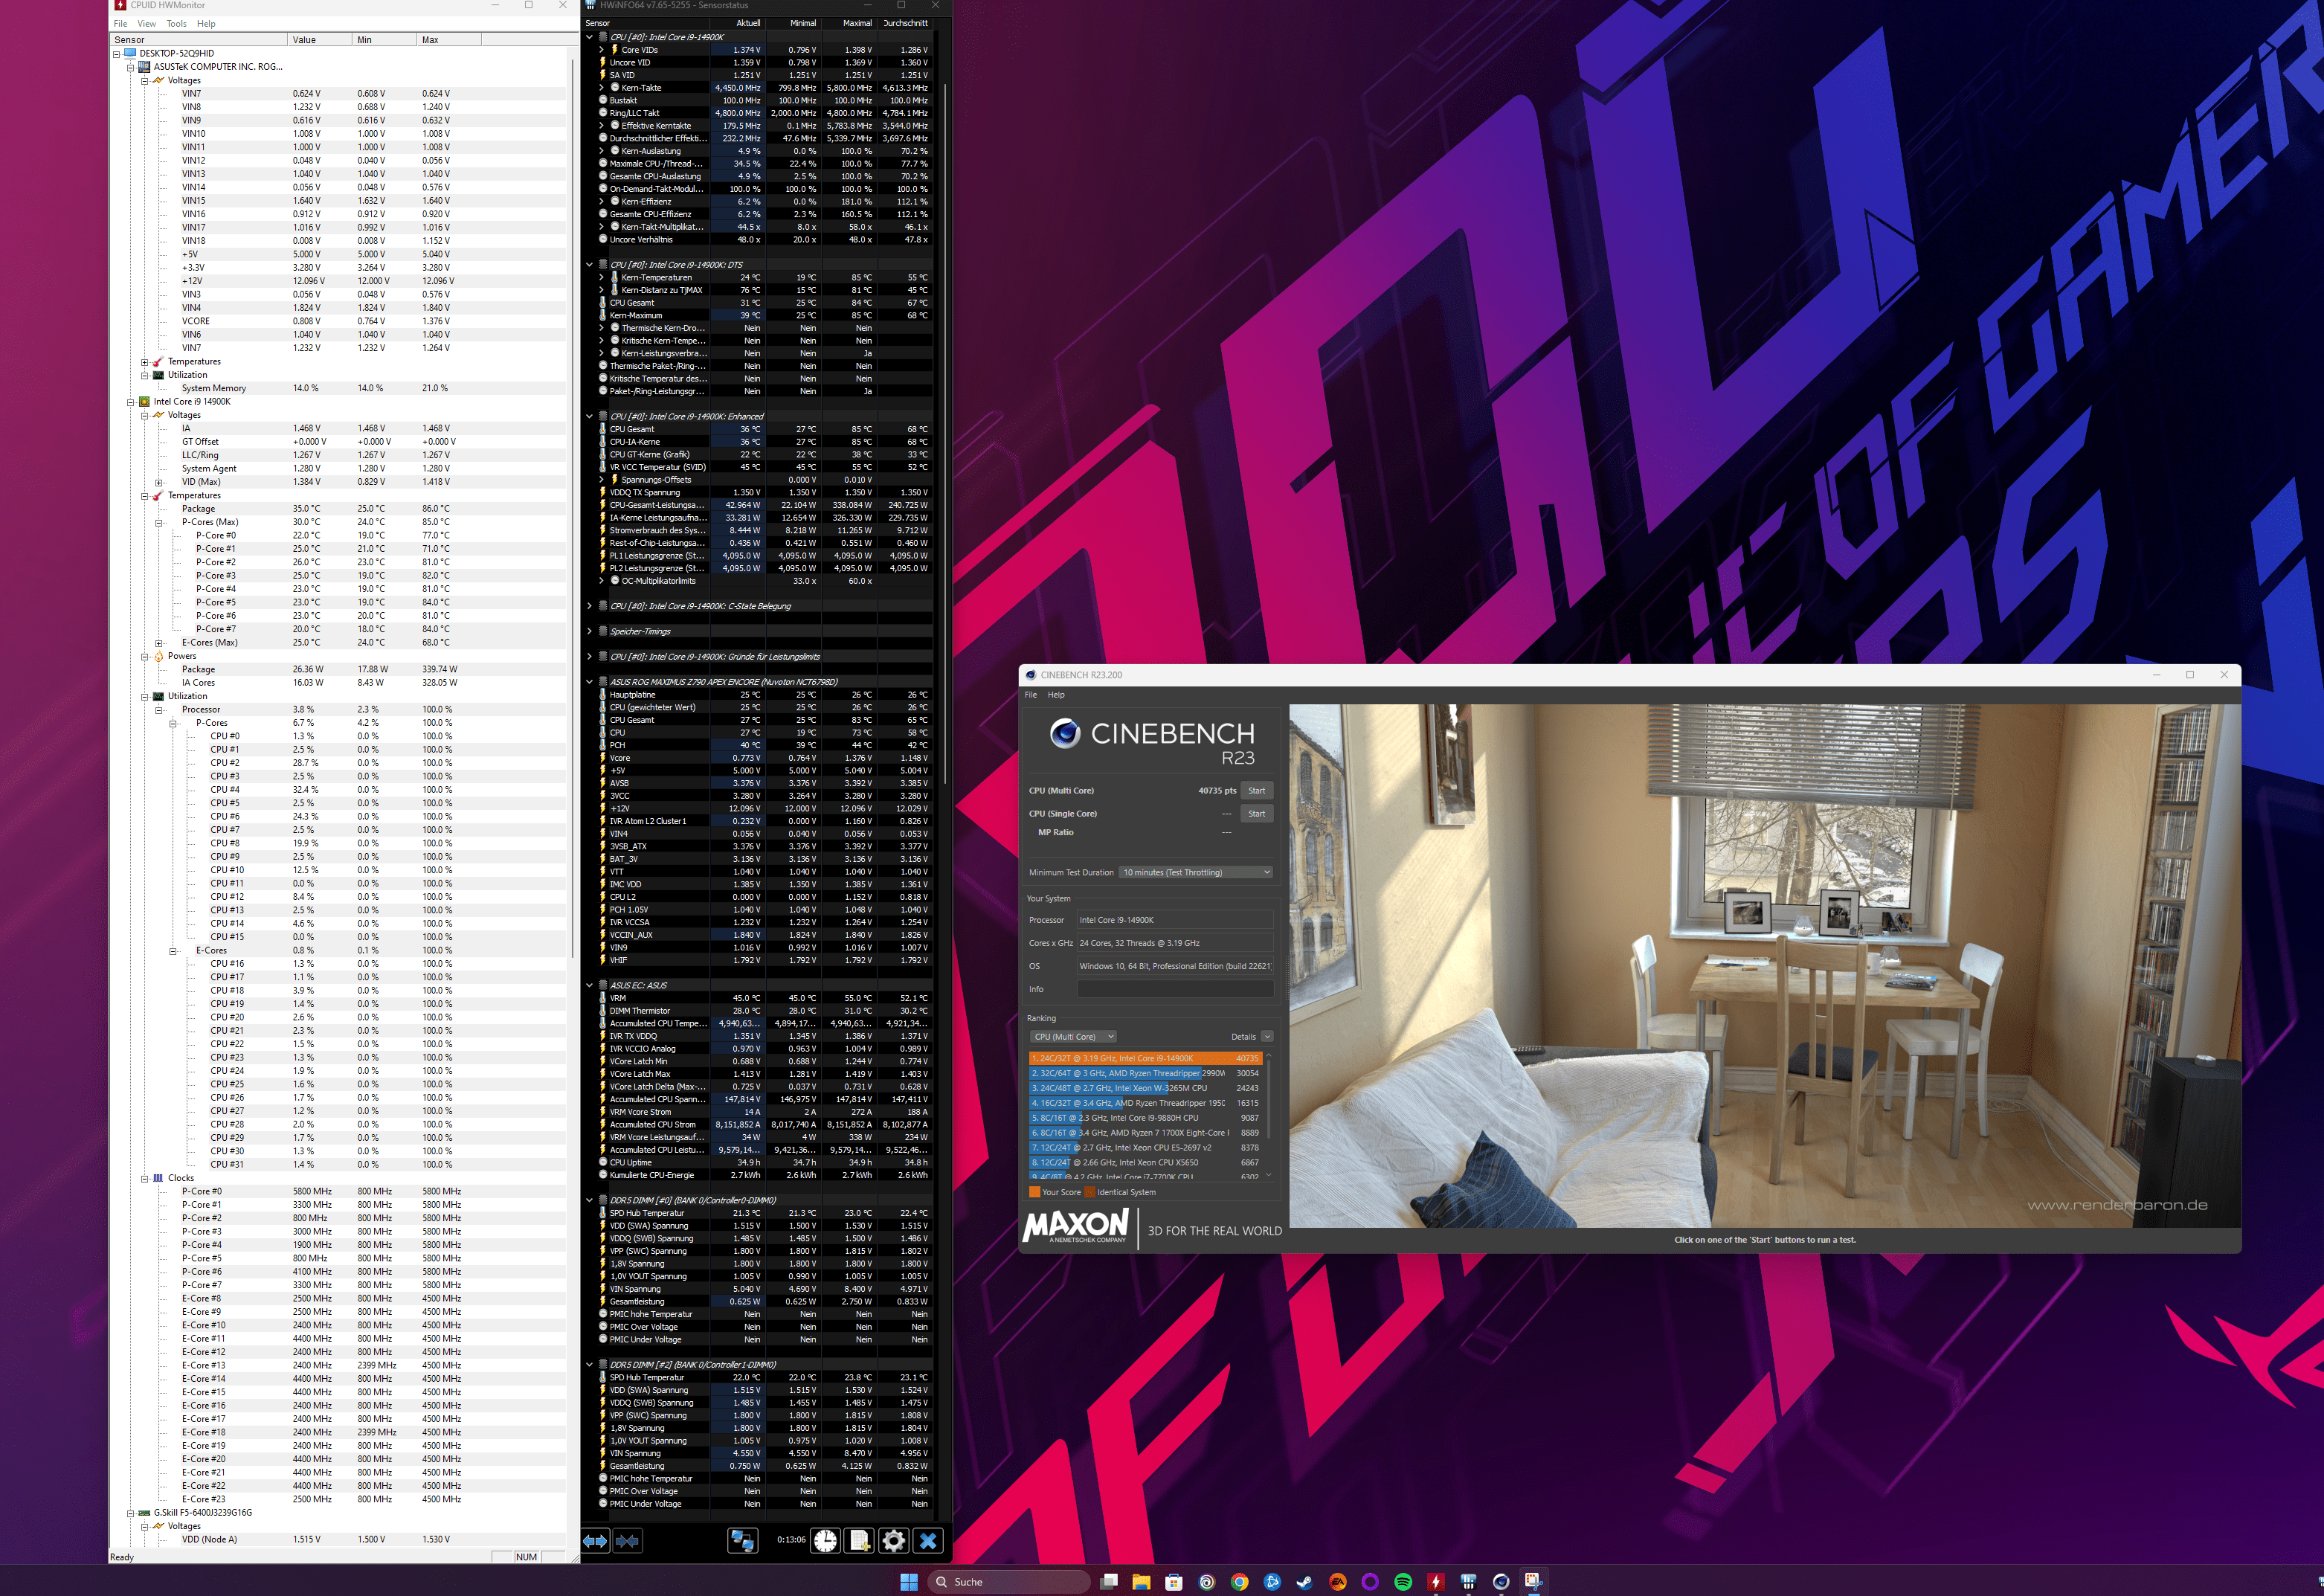The width and height of the screenshot is (2324, 1596).
Task: Open File menu in HWMonitor
Action: (120, 23)
